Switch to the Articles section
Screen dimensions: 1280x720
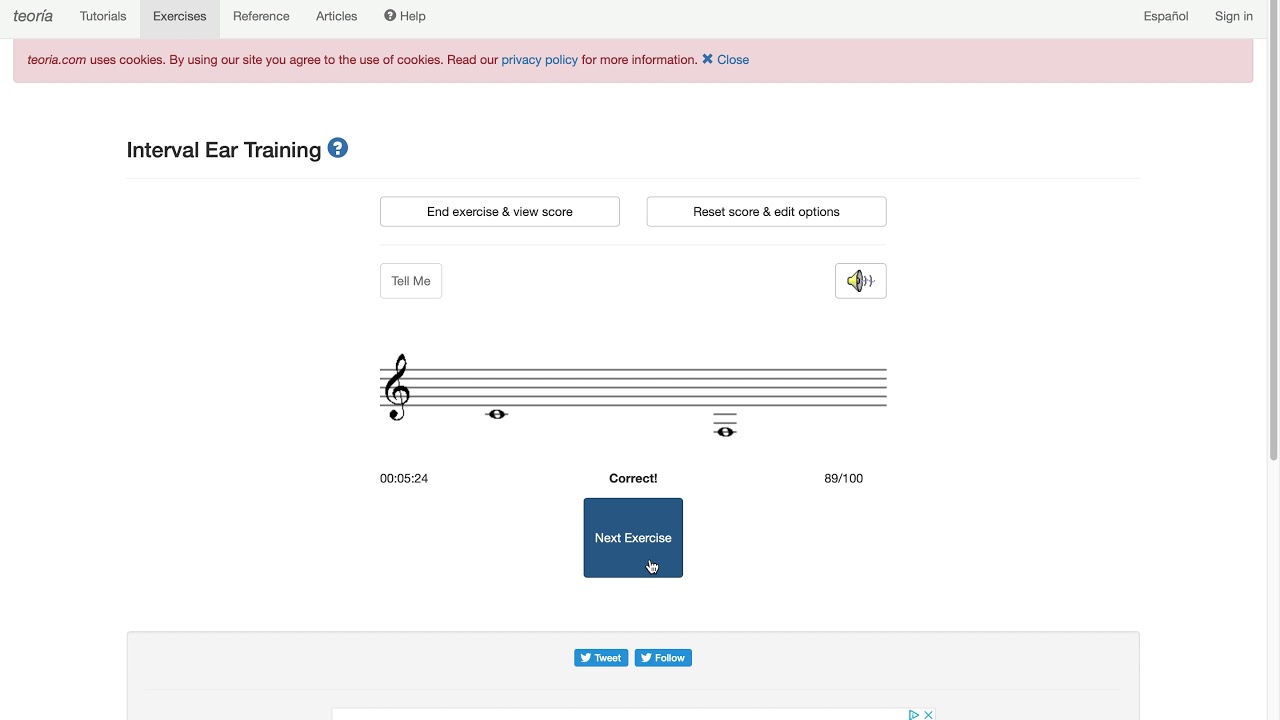coord(336,17)
